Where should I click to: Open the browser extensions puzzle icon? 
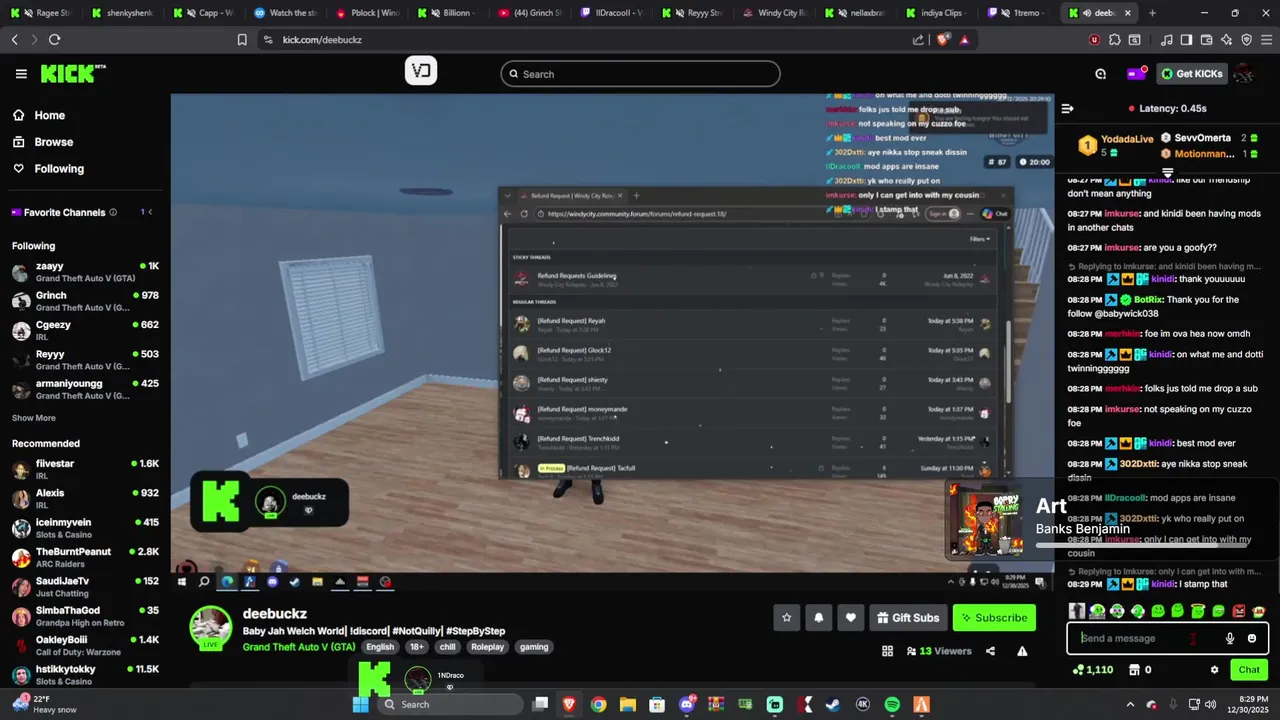click(x=1115, y=40)
